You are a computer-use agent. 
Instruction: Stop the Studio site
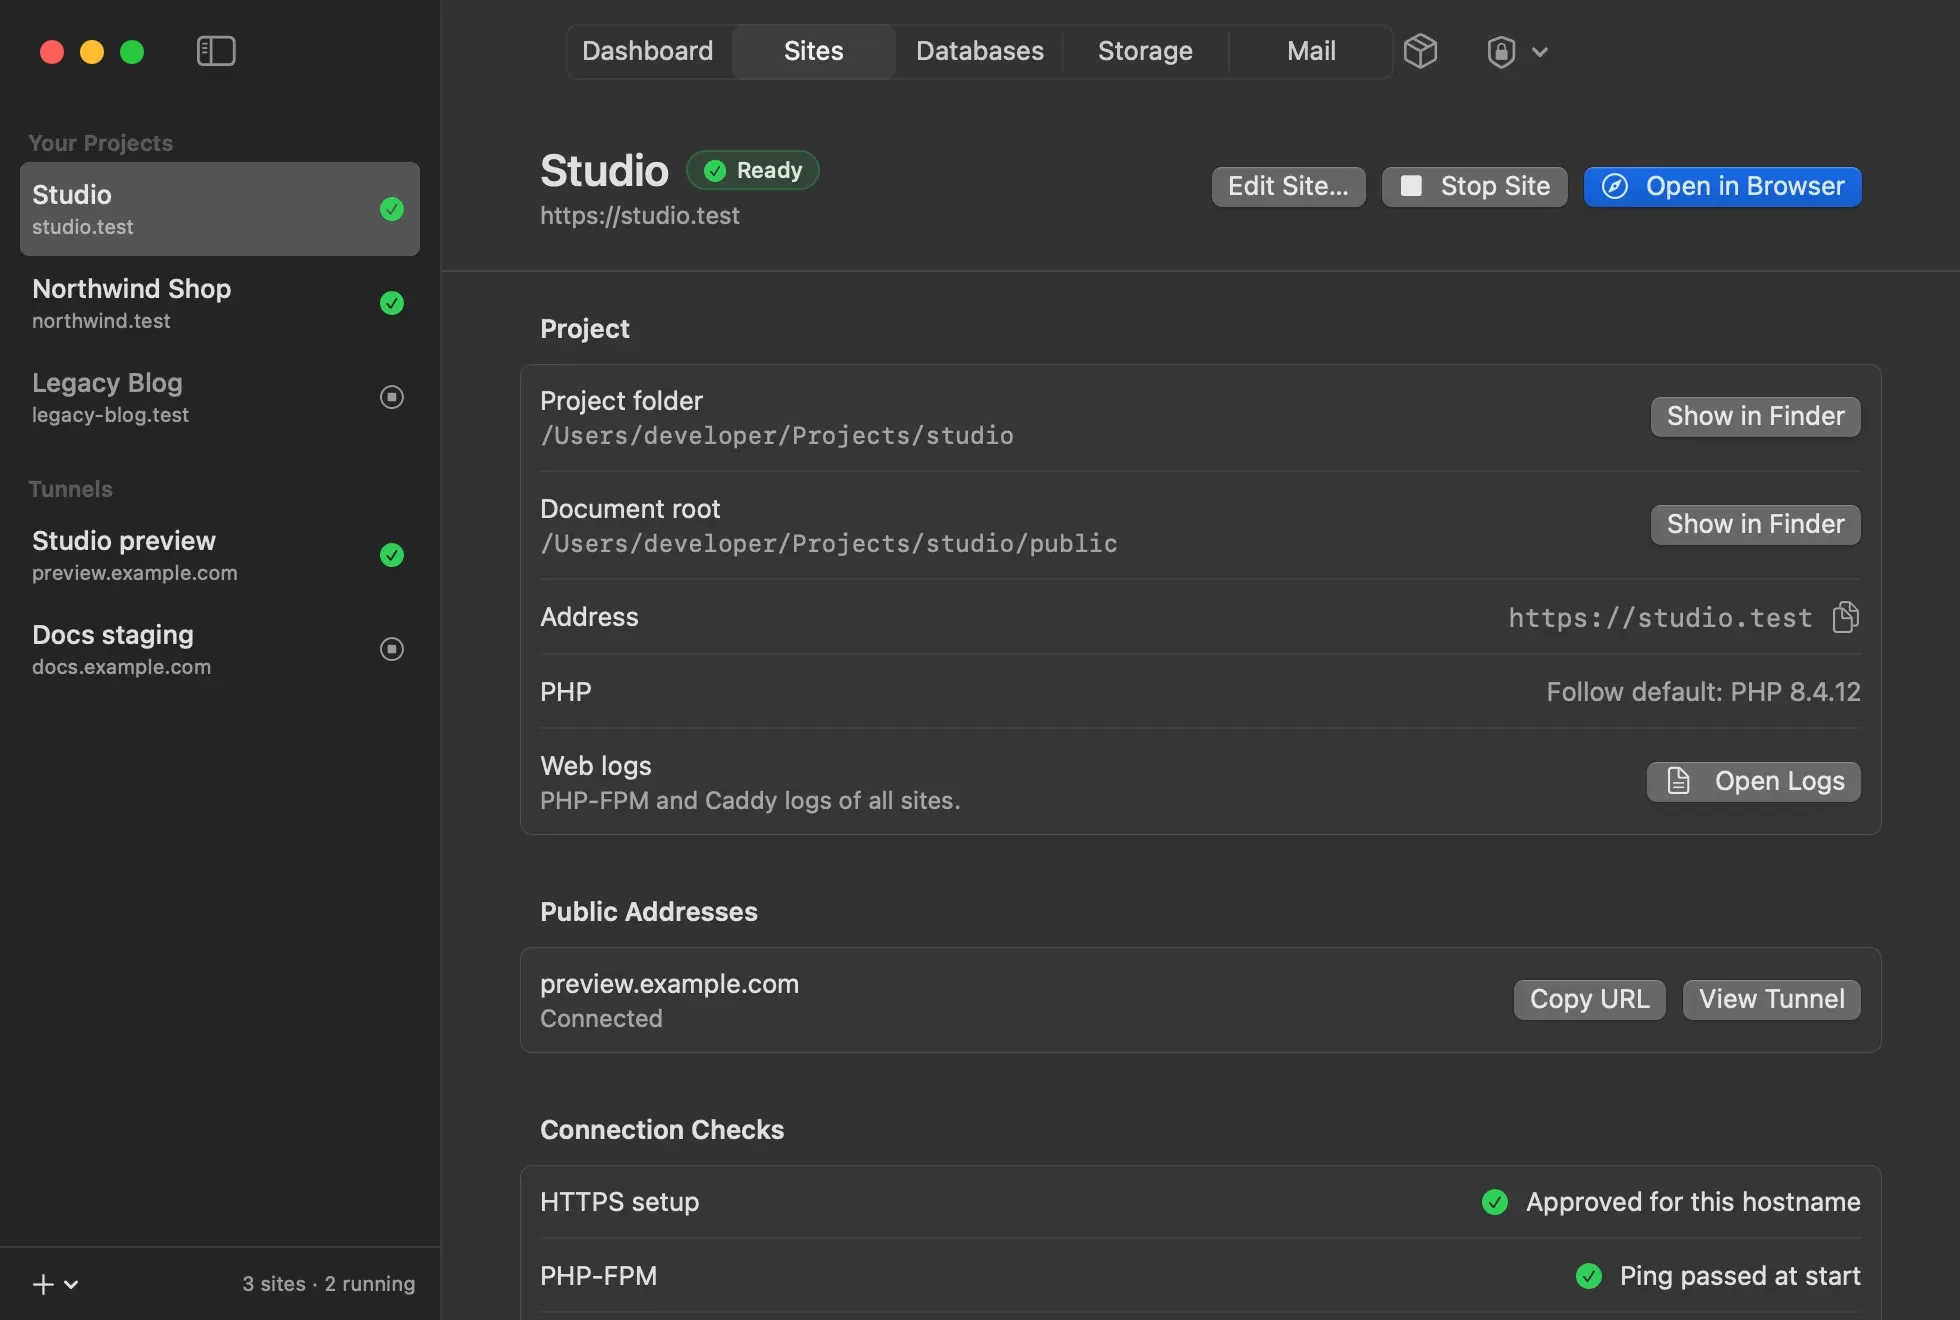pos(1474,187)
